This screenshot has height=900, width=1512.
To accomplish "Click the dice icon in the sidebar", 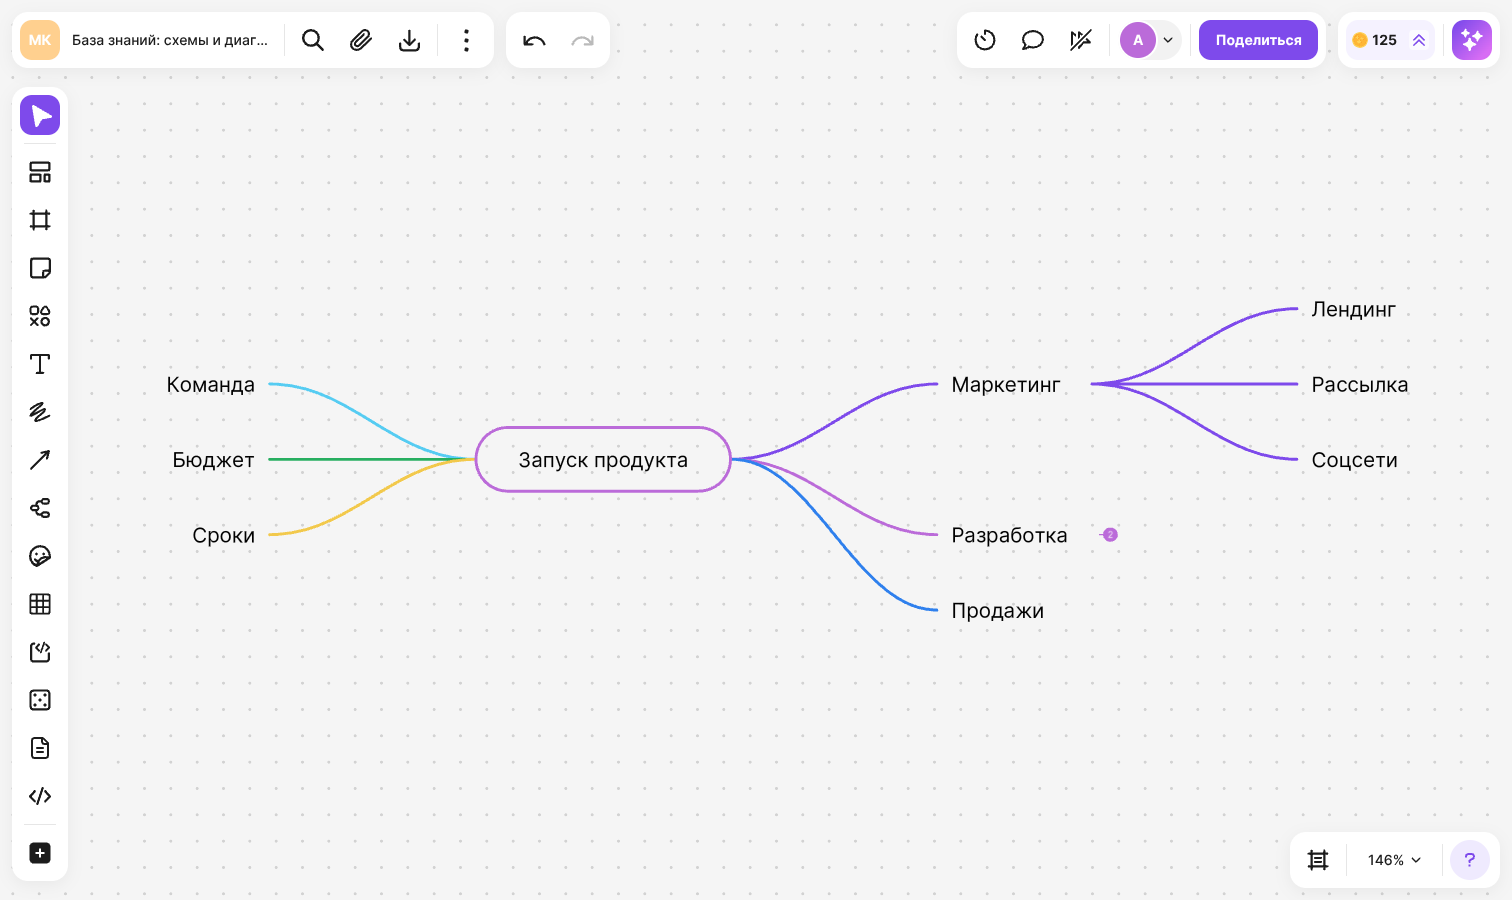I will pos(40,700).
